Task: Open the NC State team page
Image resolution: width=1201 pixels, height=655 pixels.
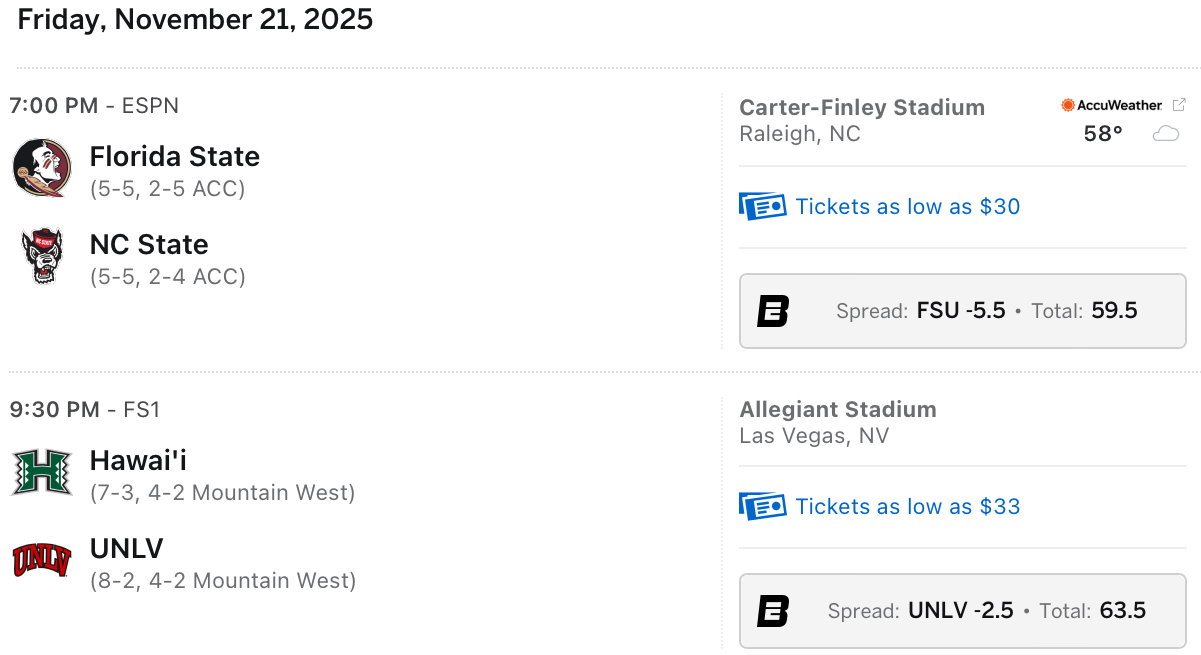Action: tap(149, 245)
